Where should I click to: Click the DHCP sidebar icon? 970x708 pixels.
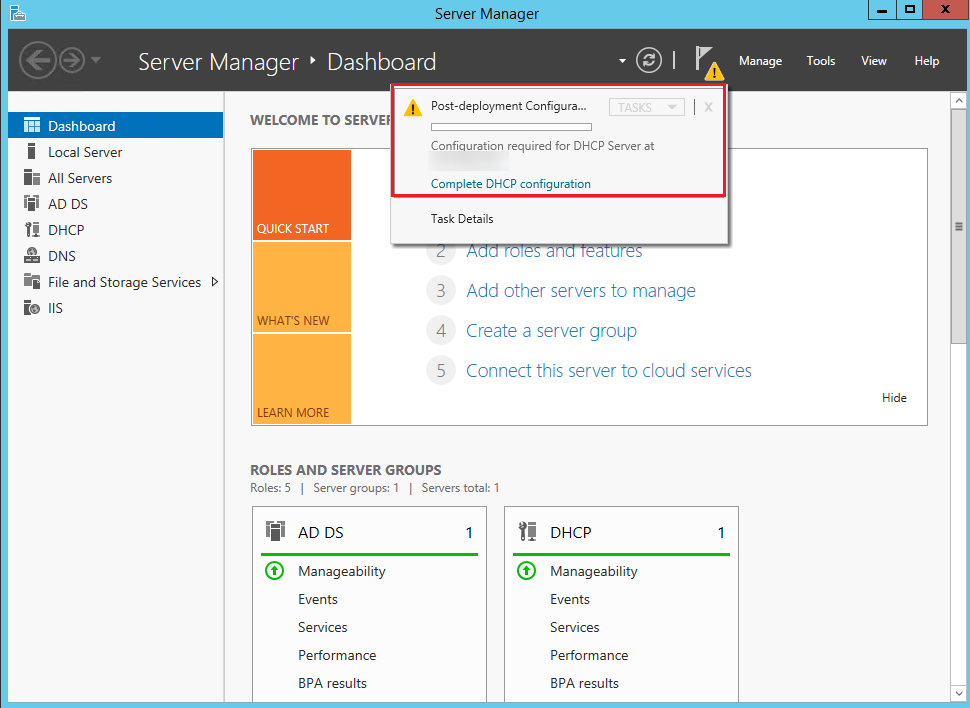coord(32,230)
